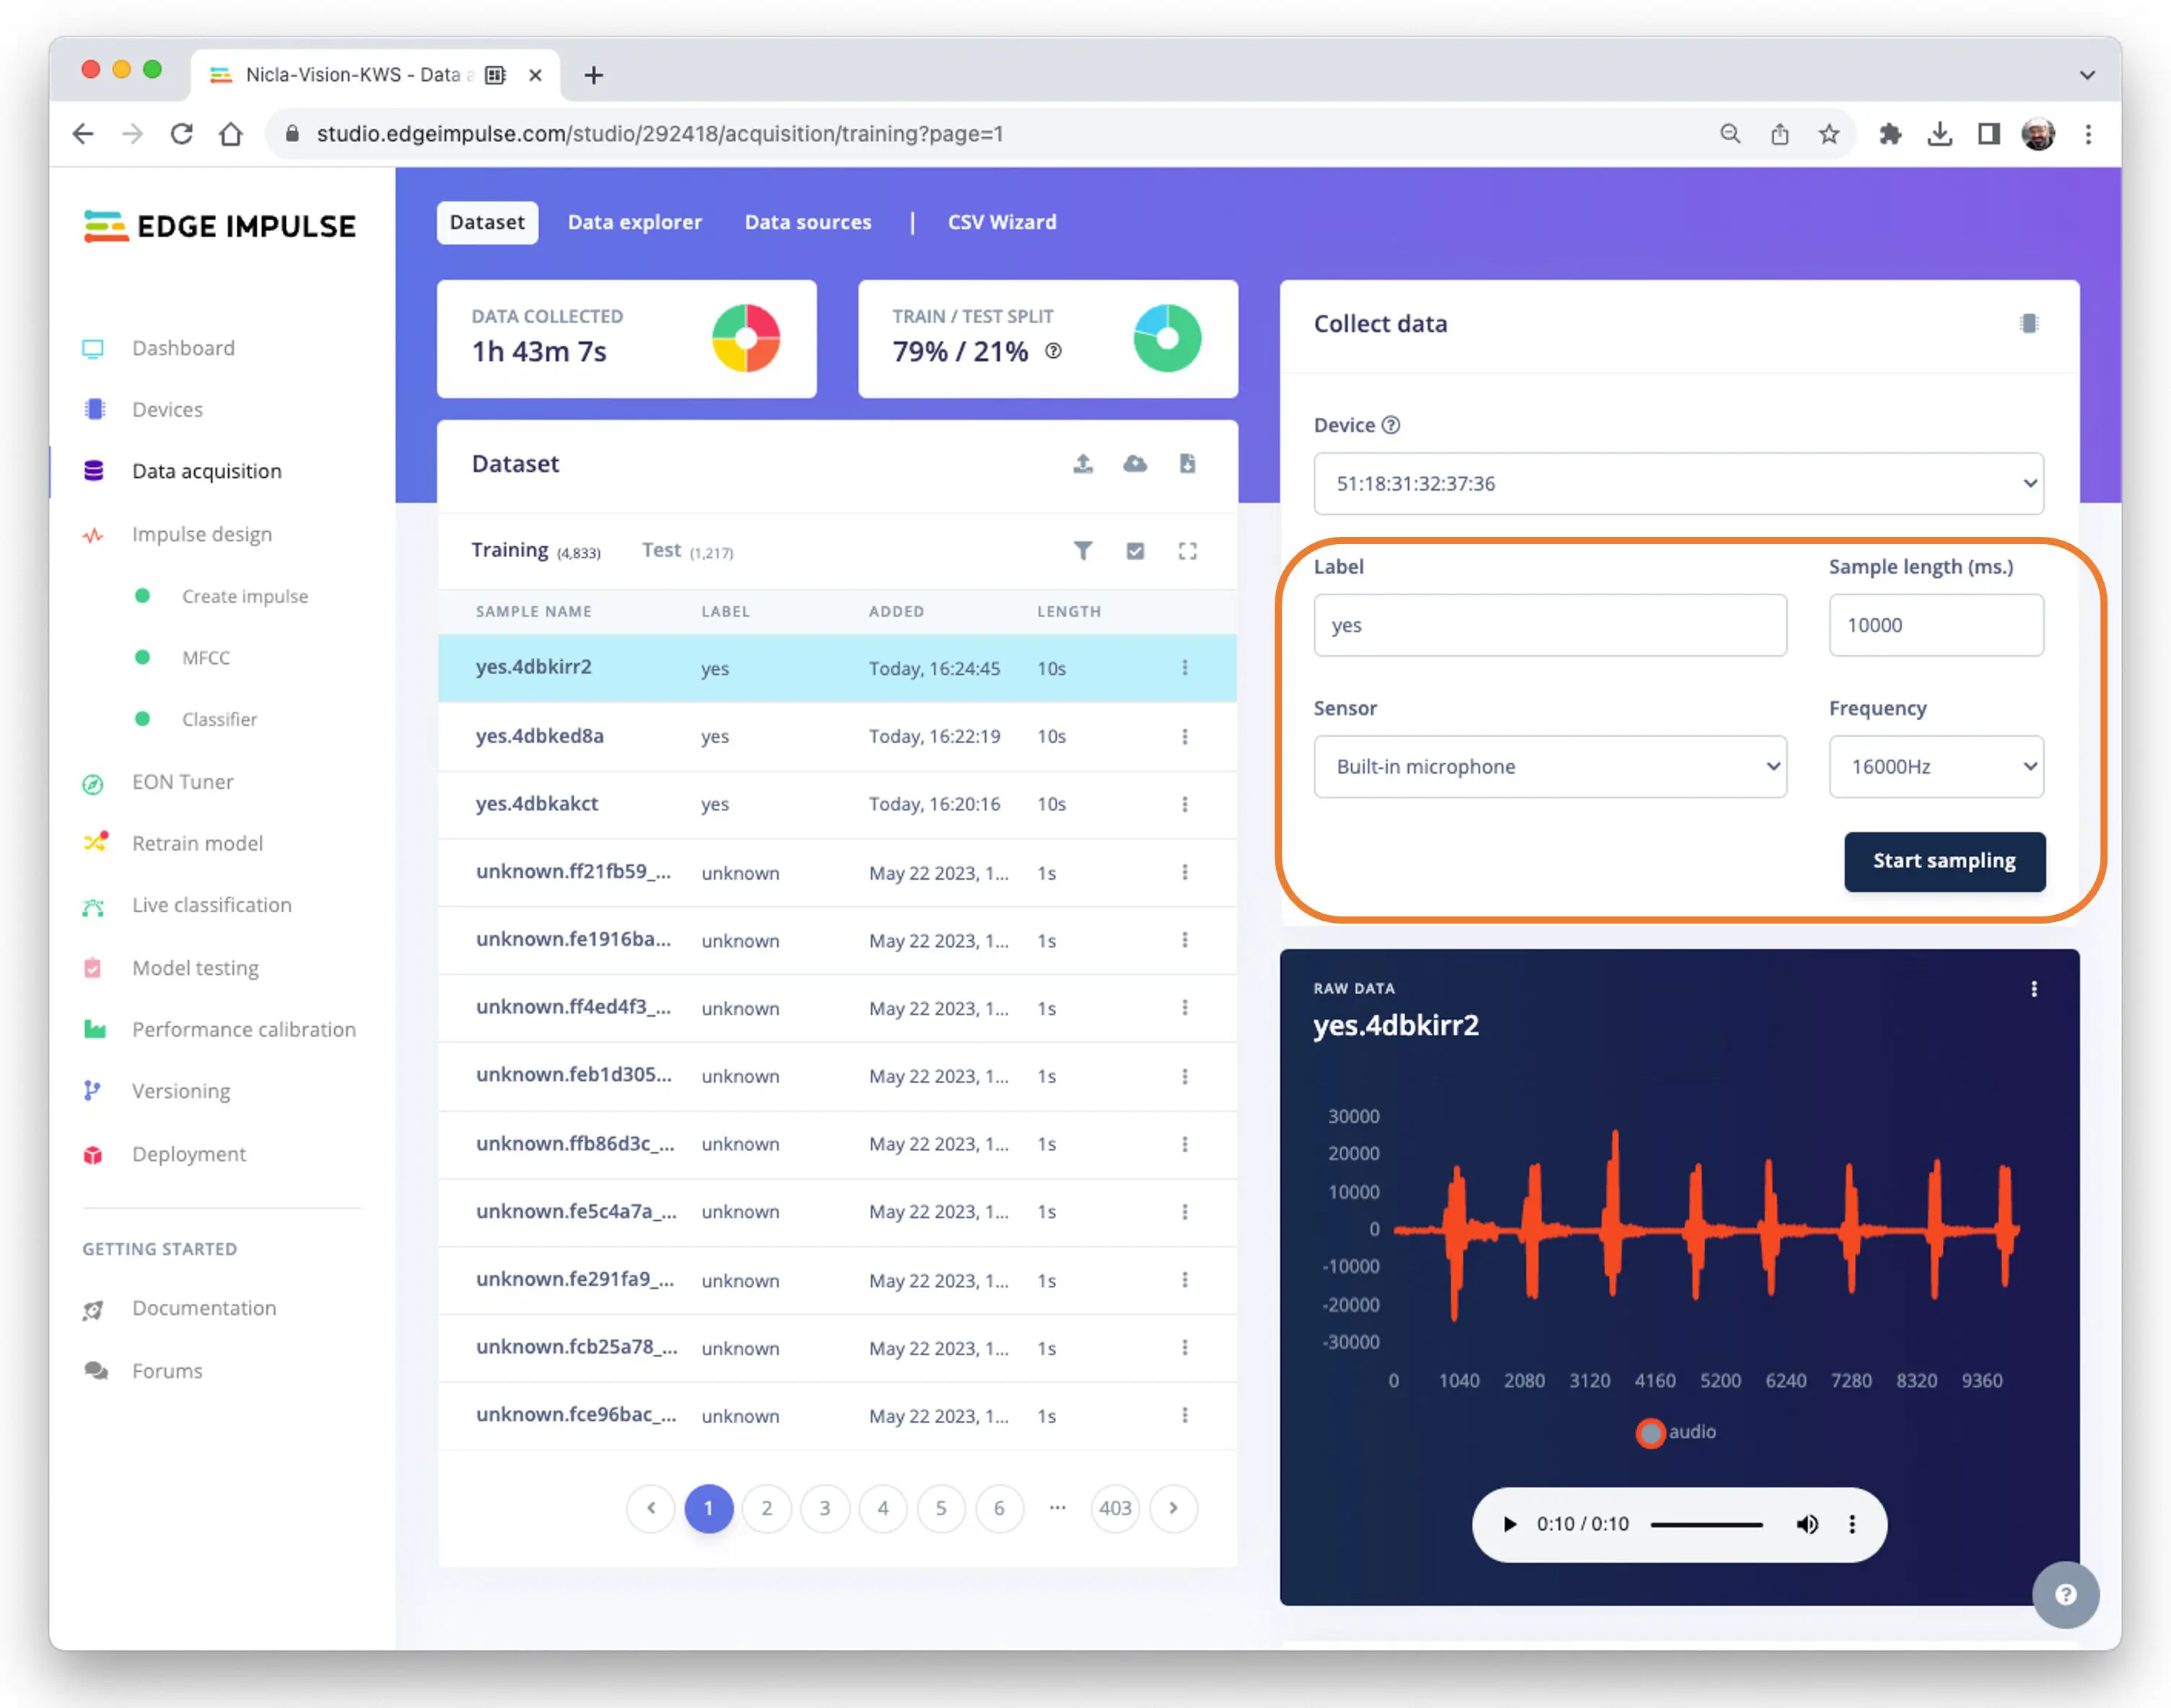The height and width of the screenshot is (1708, 2171).
Task: Click the cloud icon in Dataset header
Action: pos(1134,463)
